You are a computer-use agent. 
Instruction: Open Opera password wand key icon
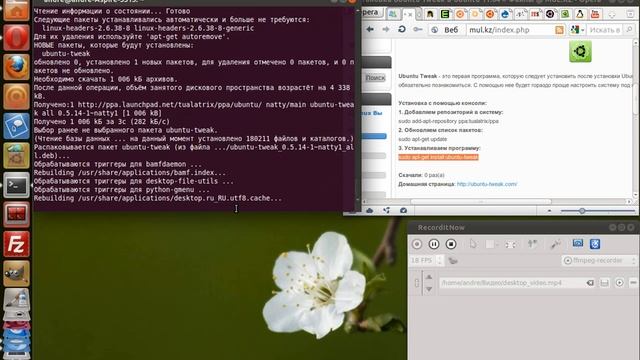418,29
